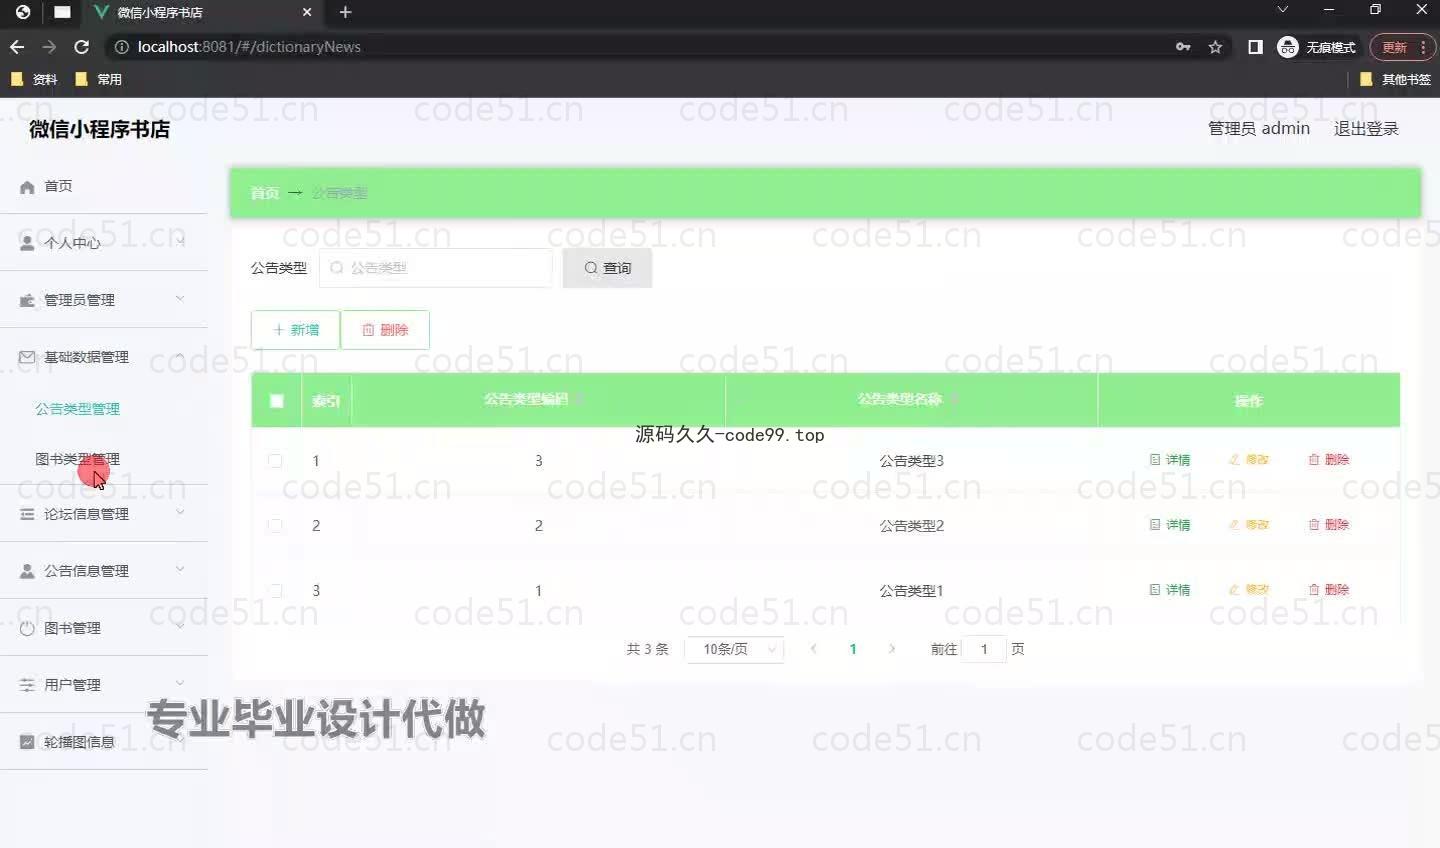
Task: Click the 无痕模式 incognito icon
Action: pyautogui.click(x=1288, y=47)
